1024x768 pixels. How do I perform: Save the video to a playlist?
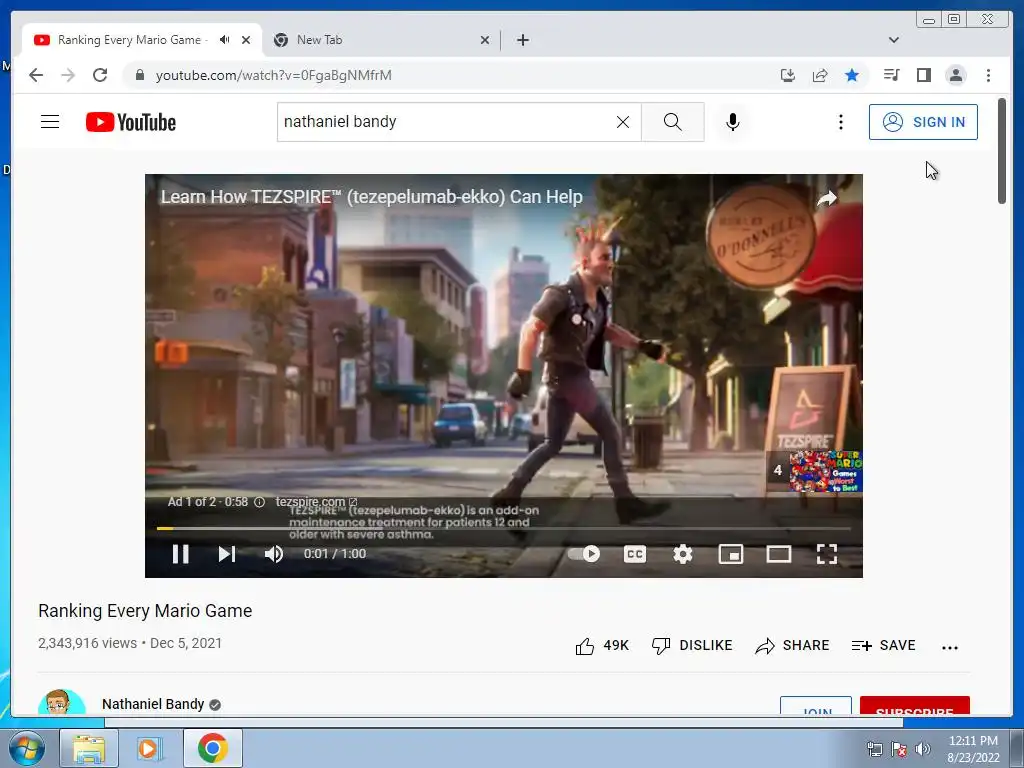pyautogui.click(x=884, y=646)
